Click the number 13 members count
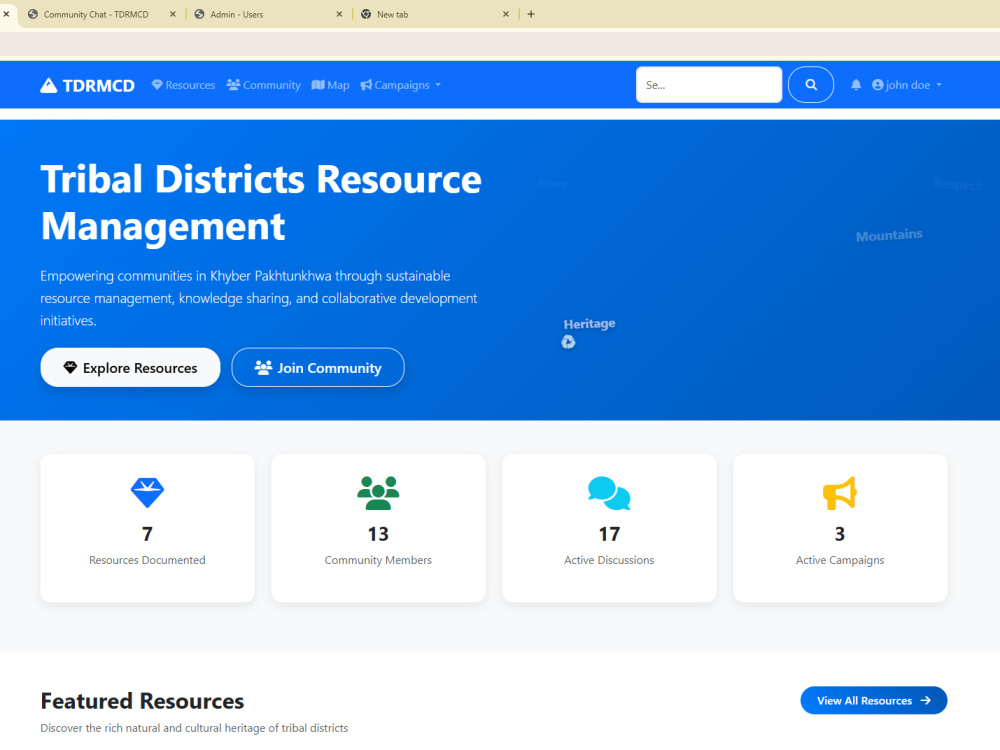The height and width of the screenshot is (750, 1000). pos(378,534)
